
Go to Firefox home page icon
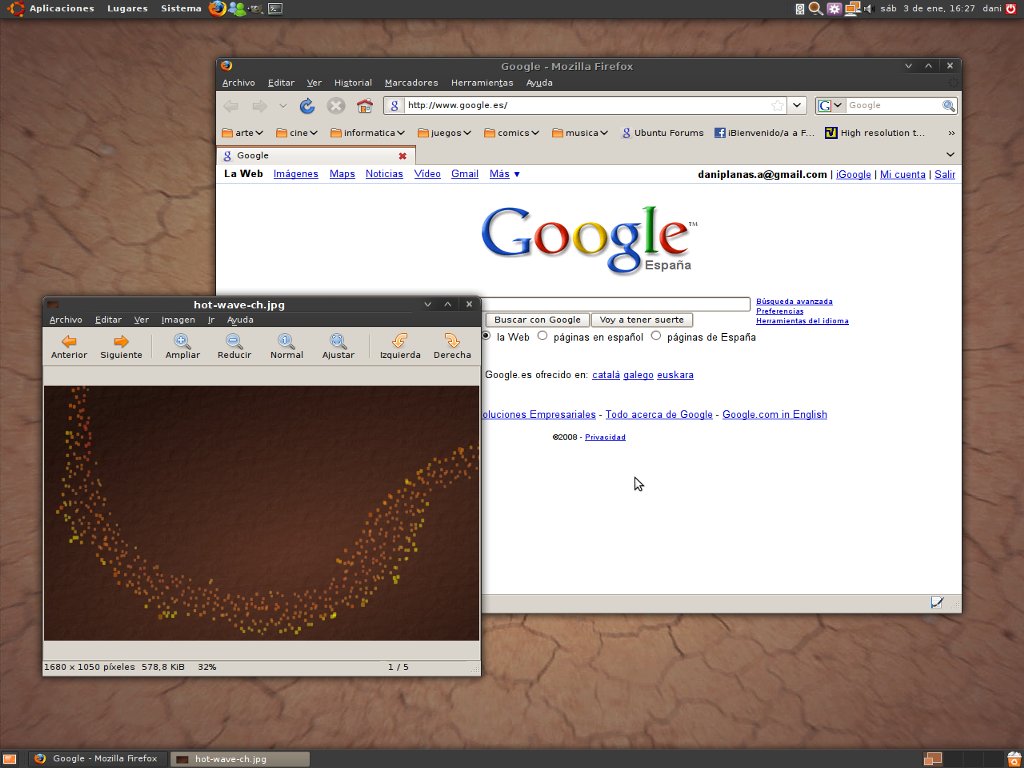click(x=364, y=106)
